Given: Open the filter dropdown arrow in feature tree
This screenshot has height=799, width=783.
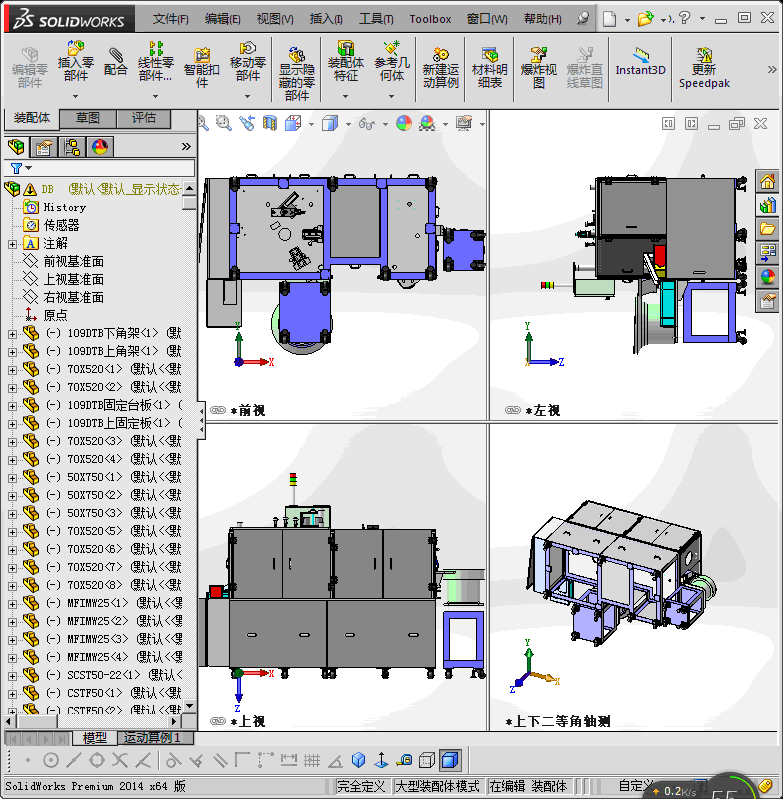Looking at the screenshot, I should pos(29,168).
